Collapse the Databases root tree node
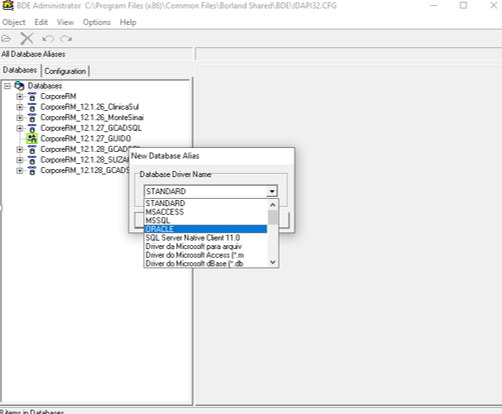Viewport: 502px width, 414px height. tap(7, 86)
